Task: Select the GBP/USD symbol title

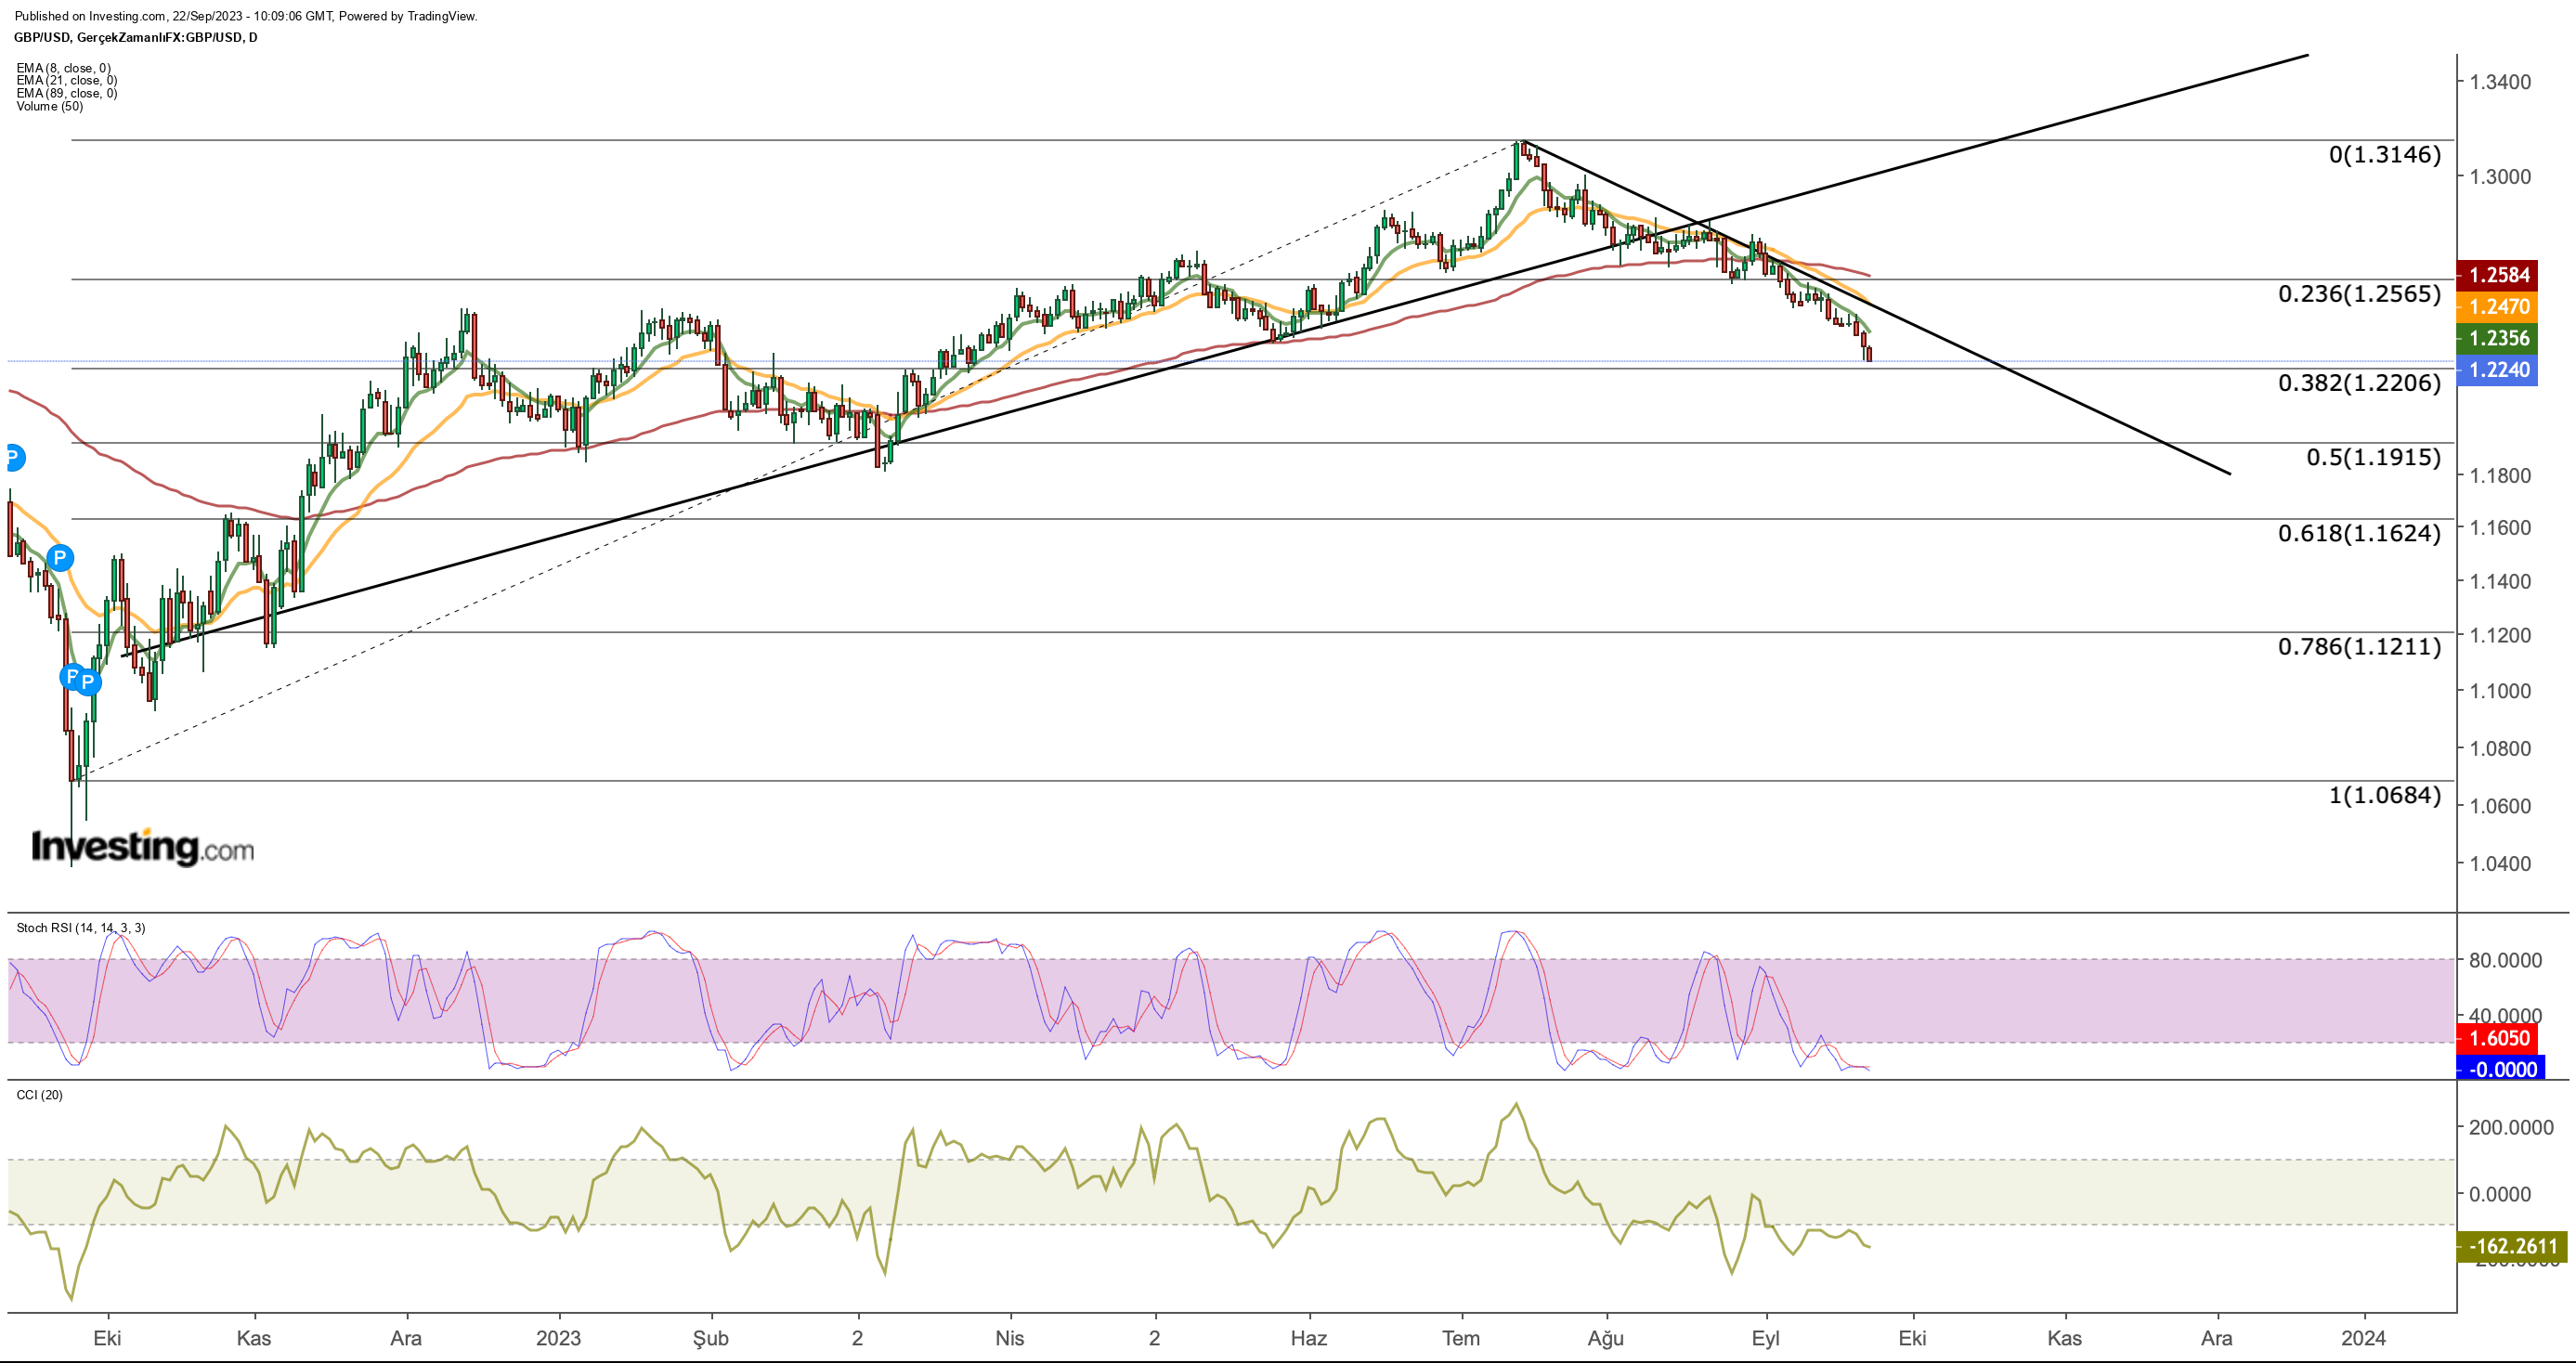Action: pos(135,38)
